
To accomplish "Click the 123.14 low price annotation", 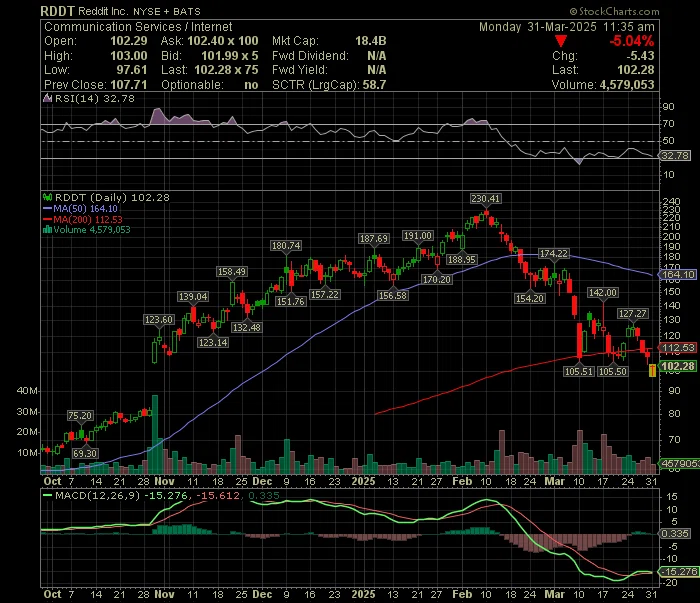I will [x=213, y=342].
